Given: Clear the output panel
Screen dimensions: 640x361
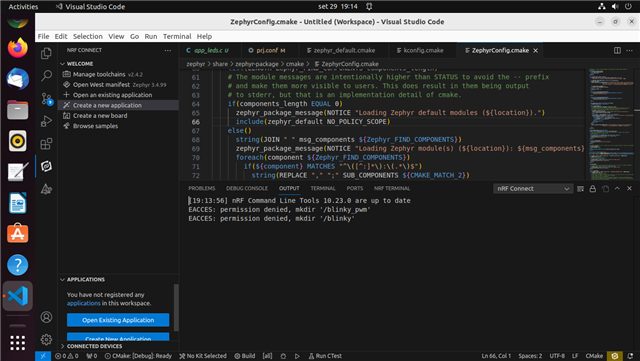Looking at the screenshot, I should tap(580, 188).
